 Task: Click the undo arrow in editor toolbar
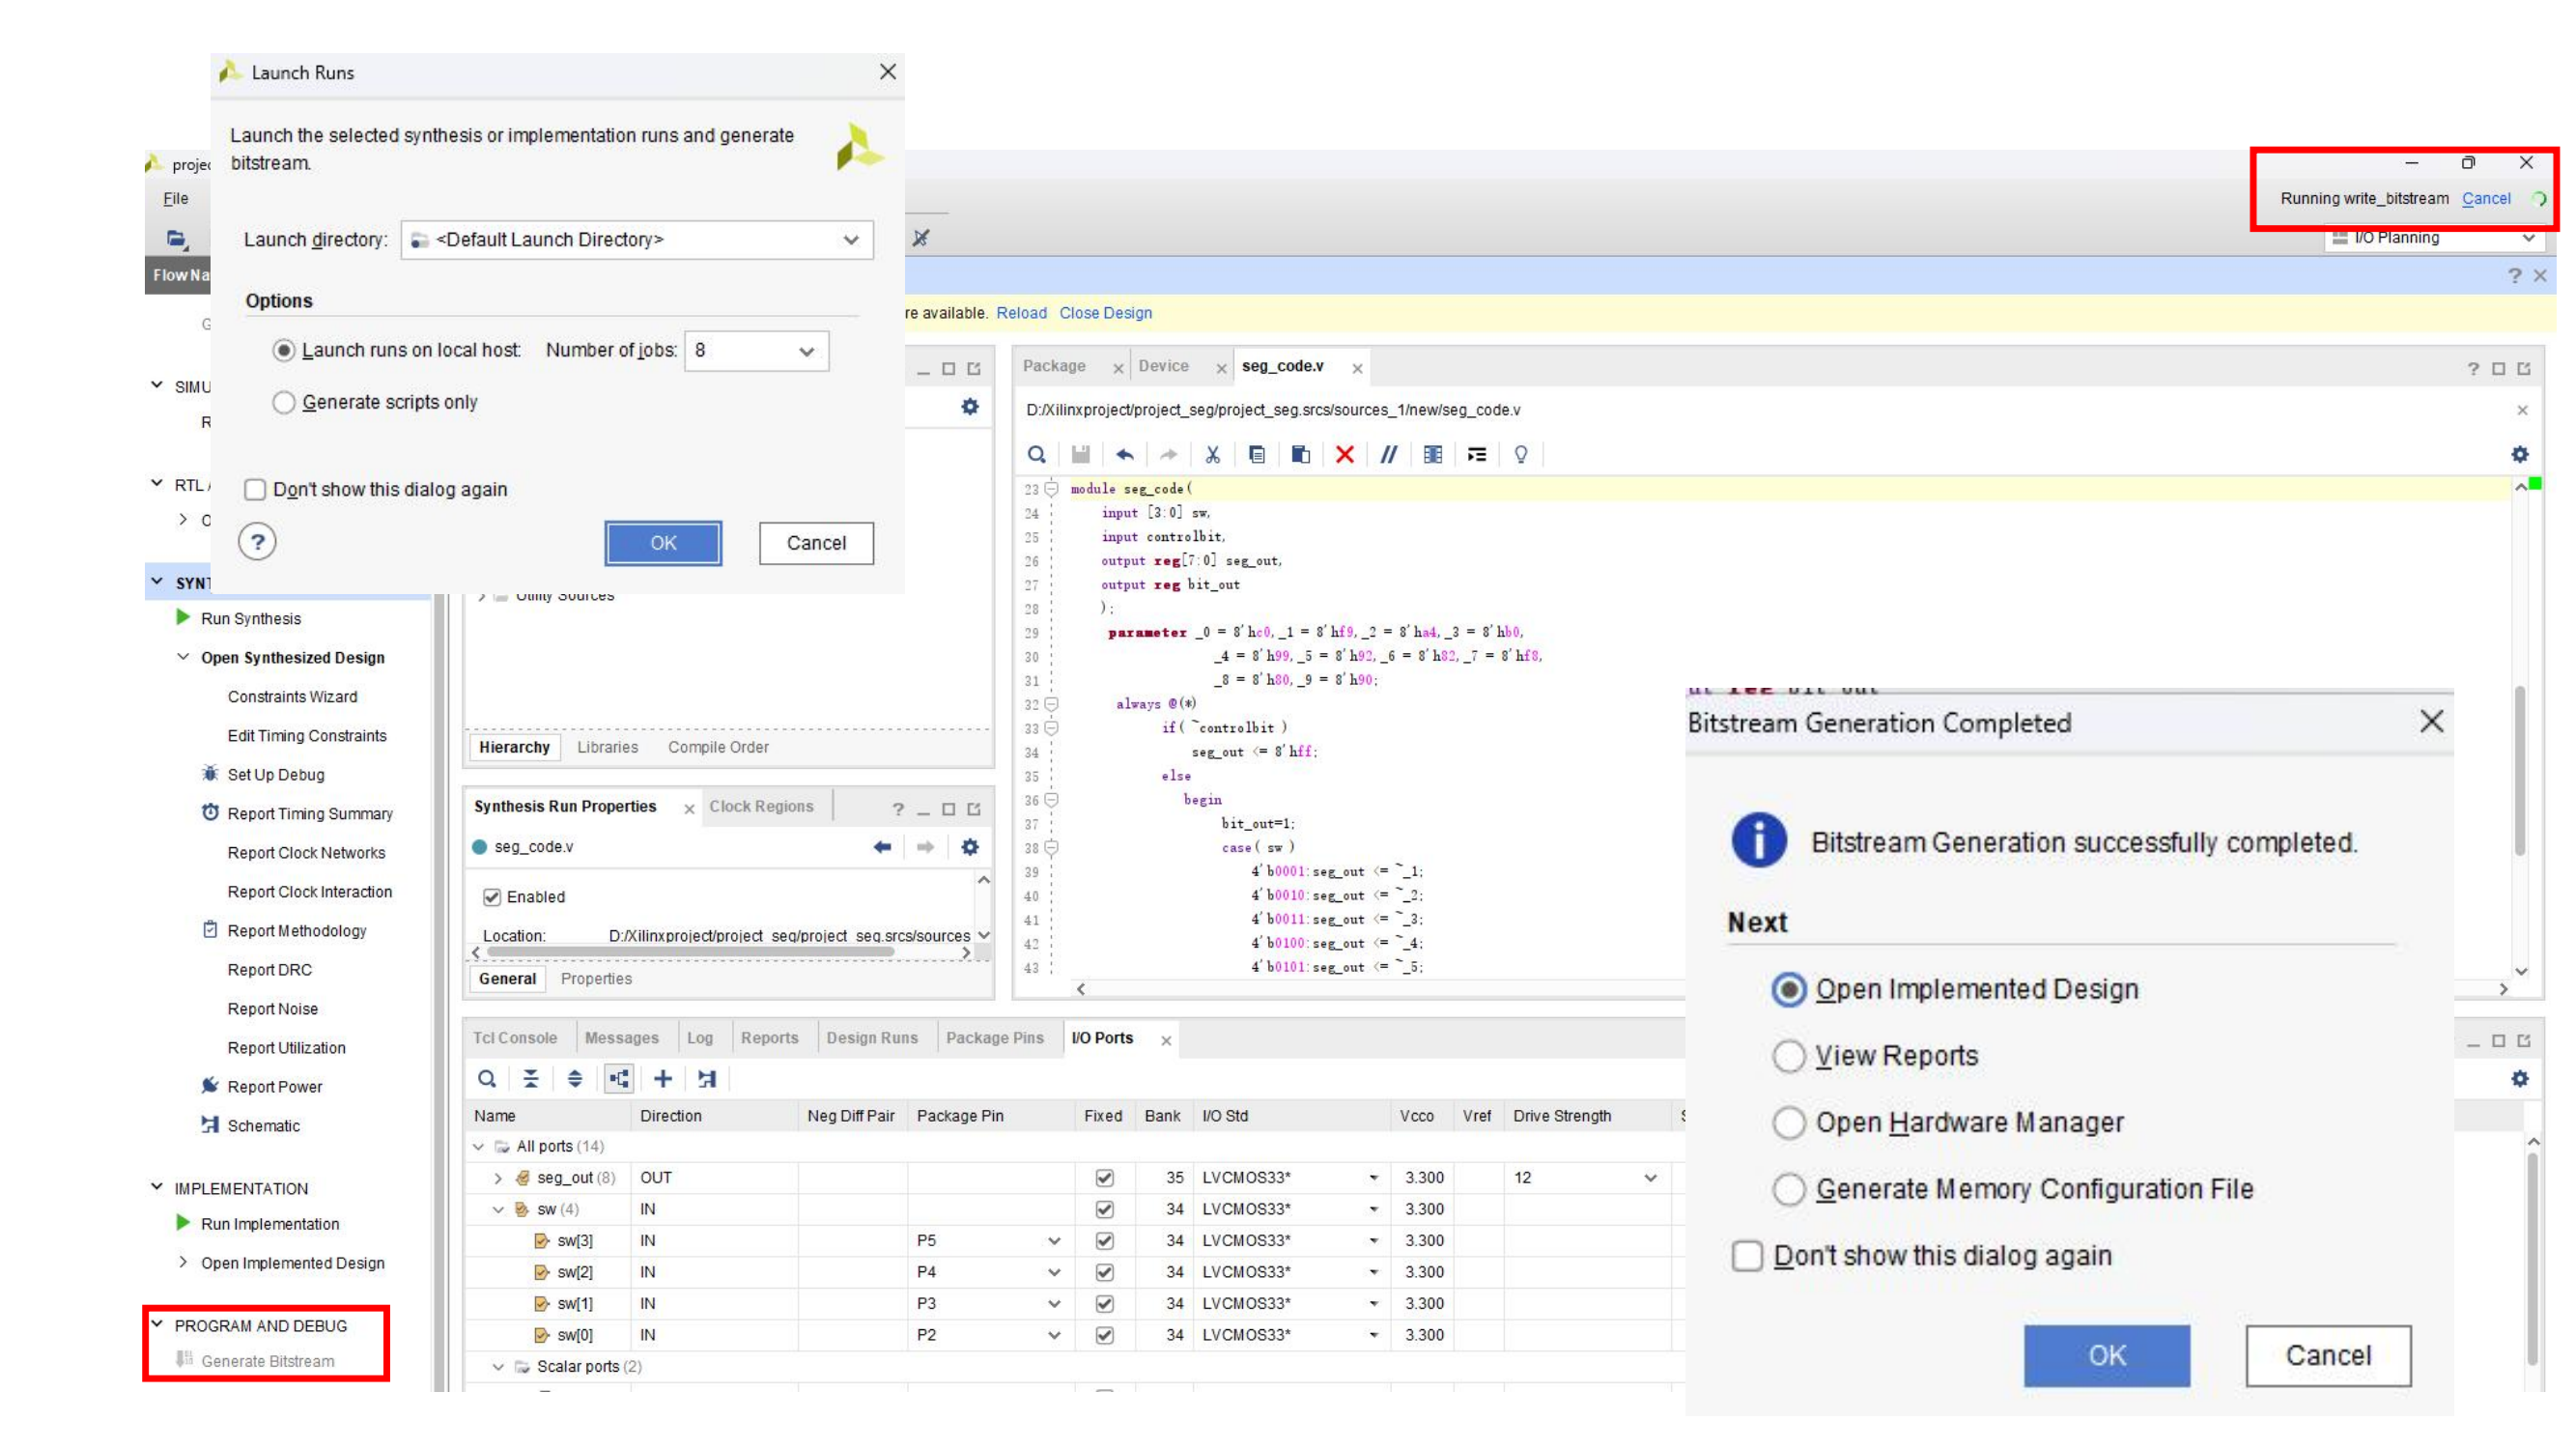pos(1124,455)
